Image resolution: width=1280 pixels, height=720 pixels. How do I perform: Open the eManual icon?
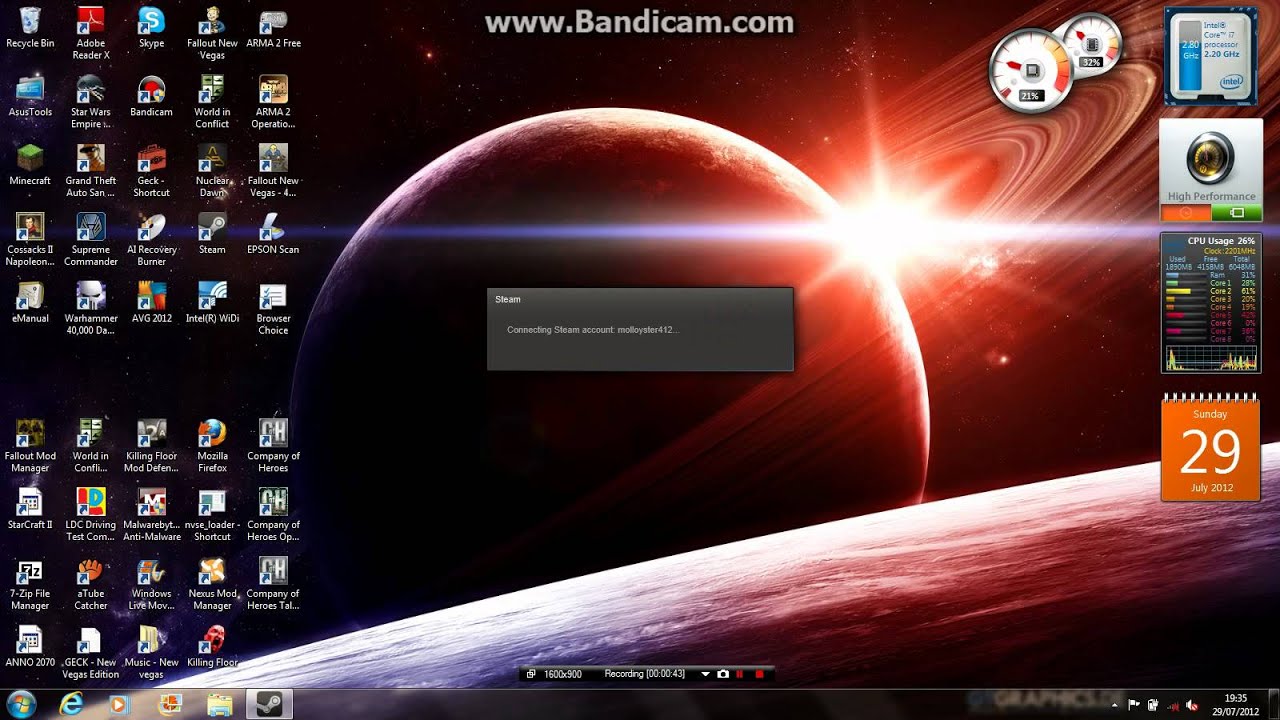click(x=30, y=302)
